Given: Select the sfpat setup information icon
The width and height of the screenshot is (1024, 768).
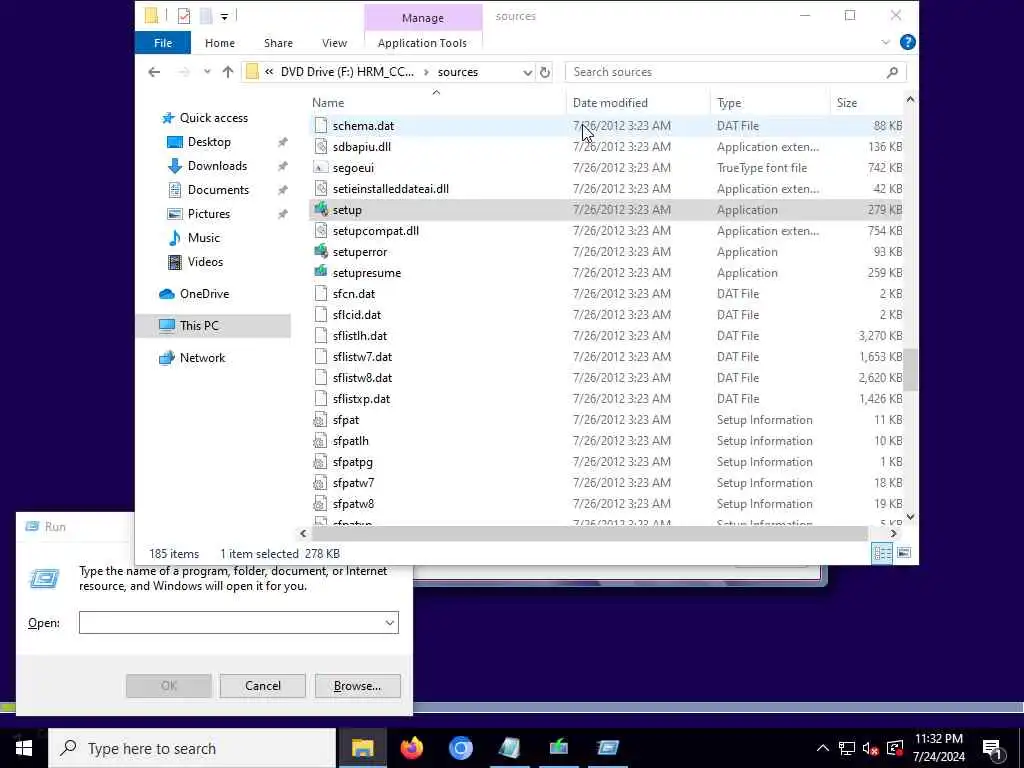Looking at the screenshot, I should (x=321, y=420).
